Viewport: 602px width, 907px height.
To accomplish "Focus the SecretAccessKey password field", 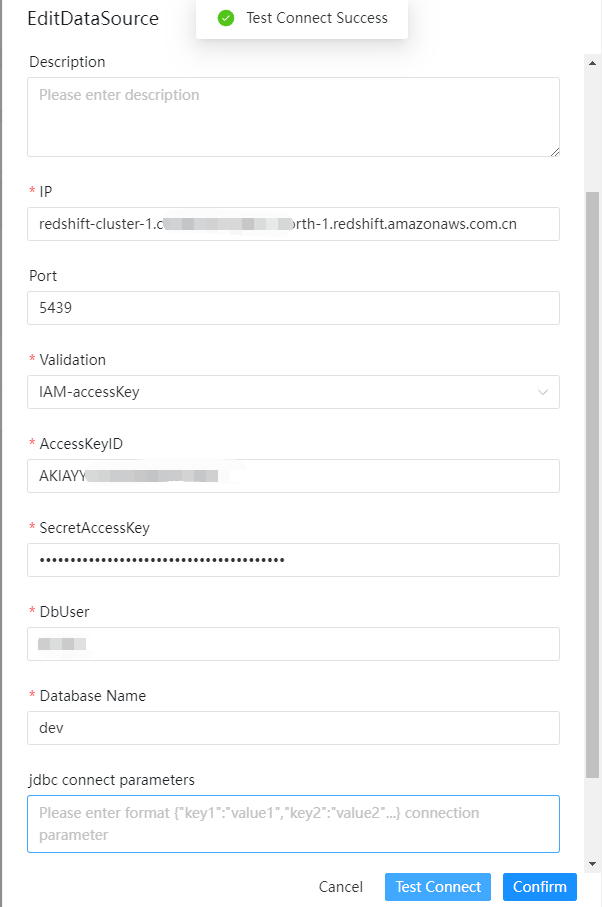I will coord(293,560).
